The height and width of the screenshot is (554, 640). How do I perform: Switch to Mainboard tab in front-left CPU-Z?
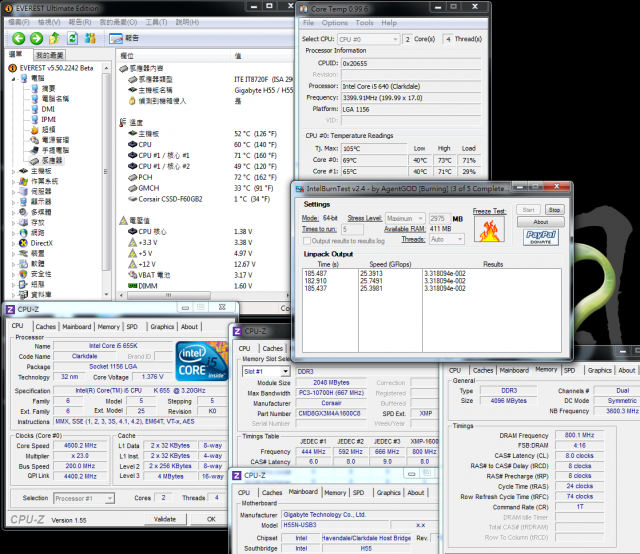(77, 327)
